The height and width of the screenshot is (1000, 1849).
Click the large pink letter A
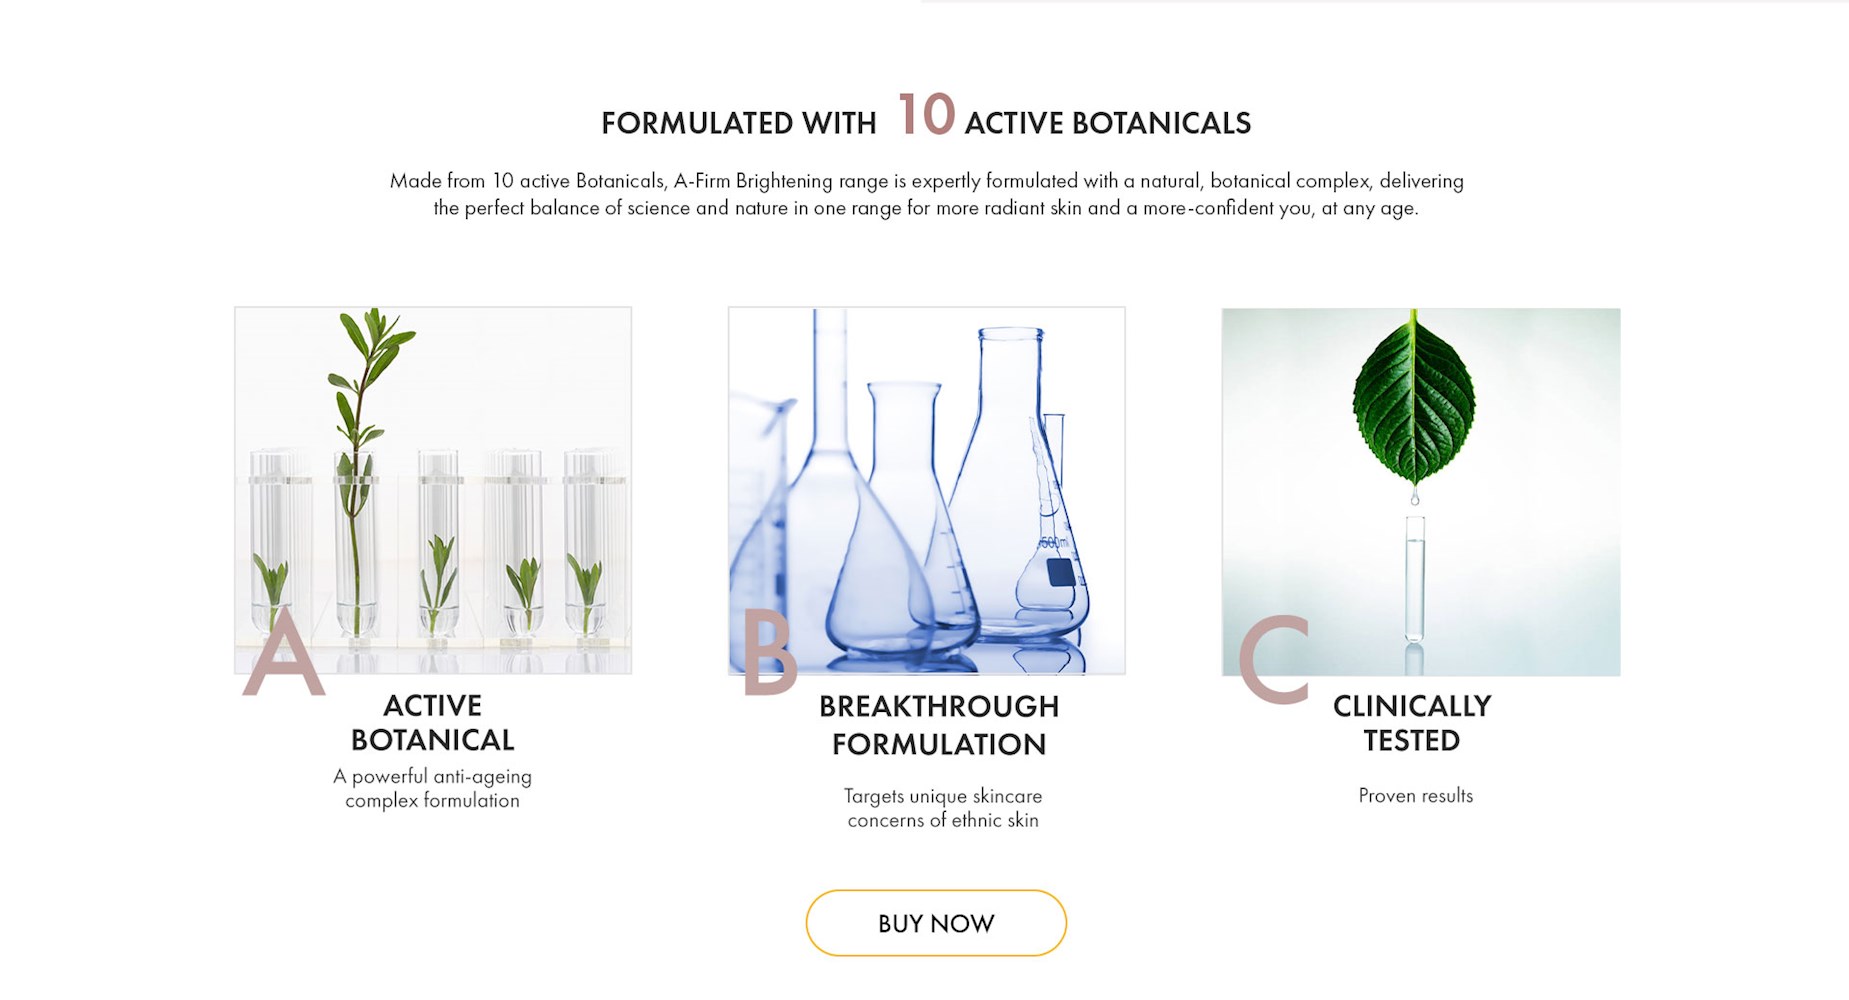point(284,652)
